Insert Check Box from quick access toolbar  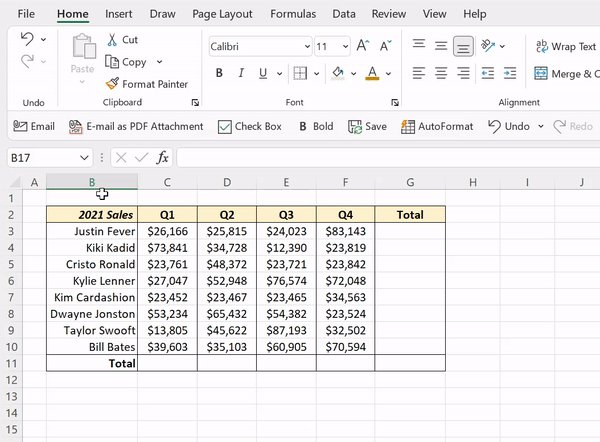[x=249, y=126]
